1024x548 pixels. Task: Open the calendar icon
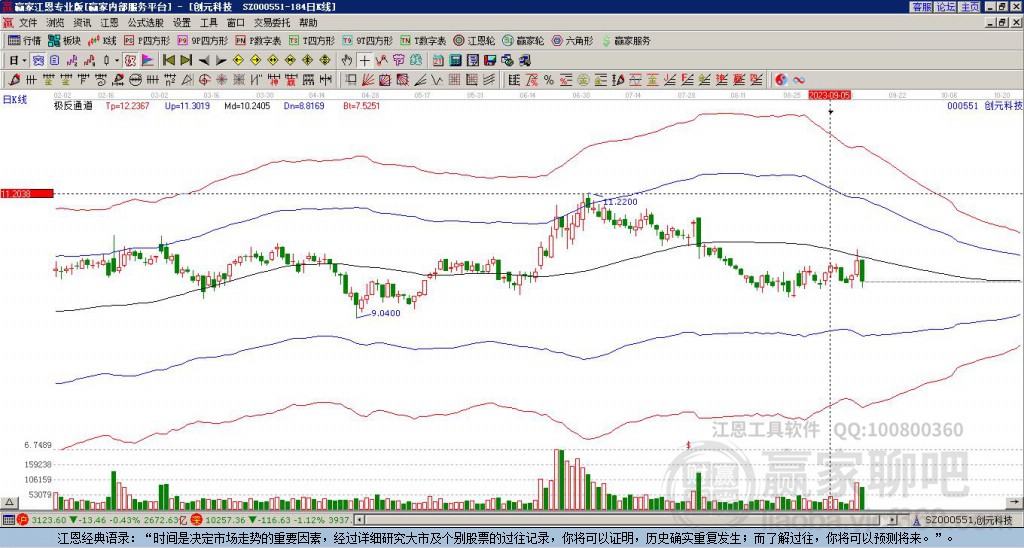[438, 61]
